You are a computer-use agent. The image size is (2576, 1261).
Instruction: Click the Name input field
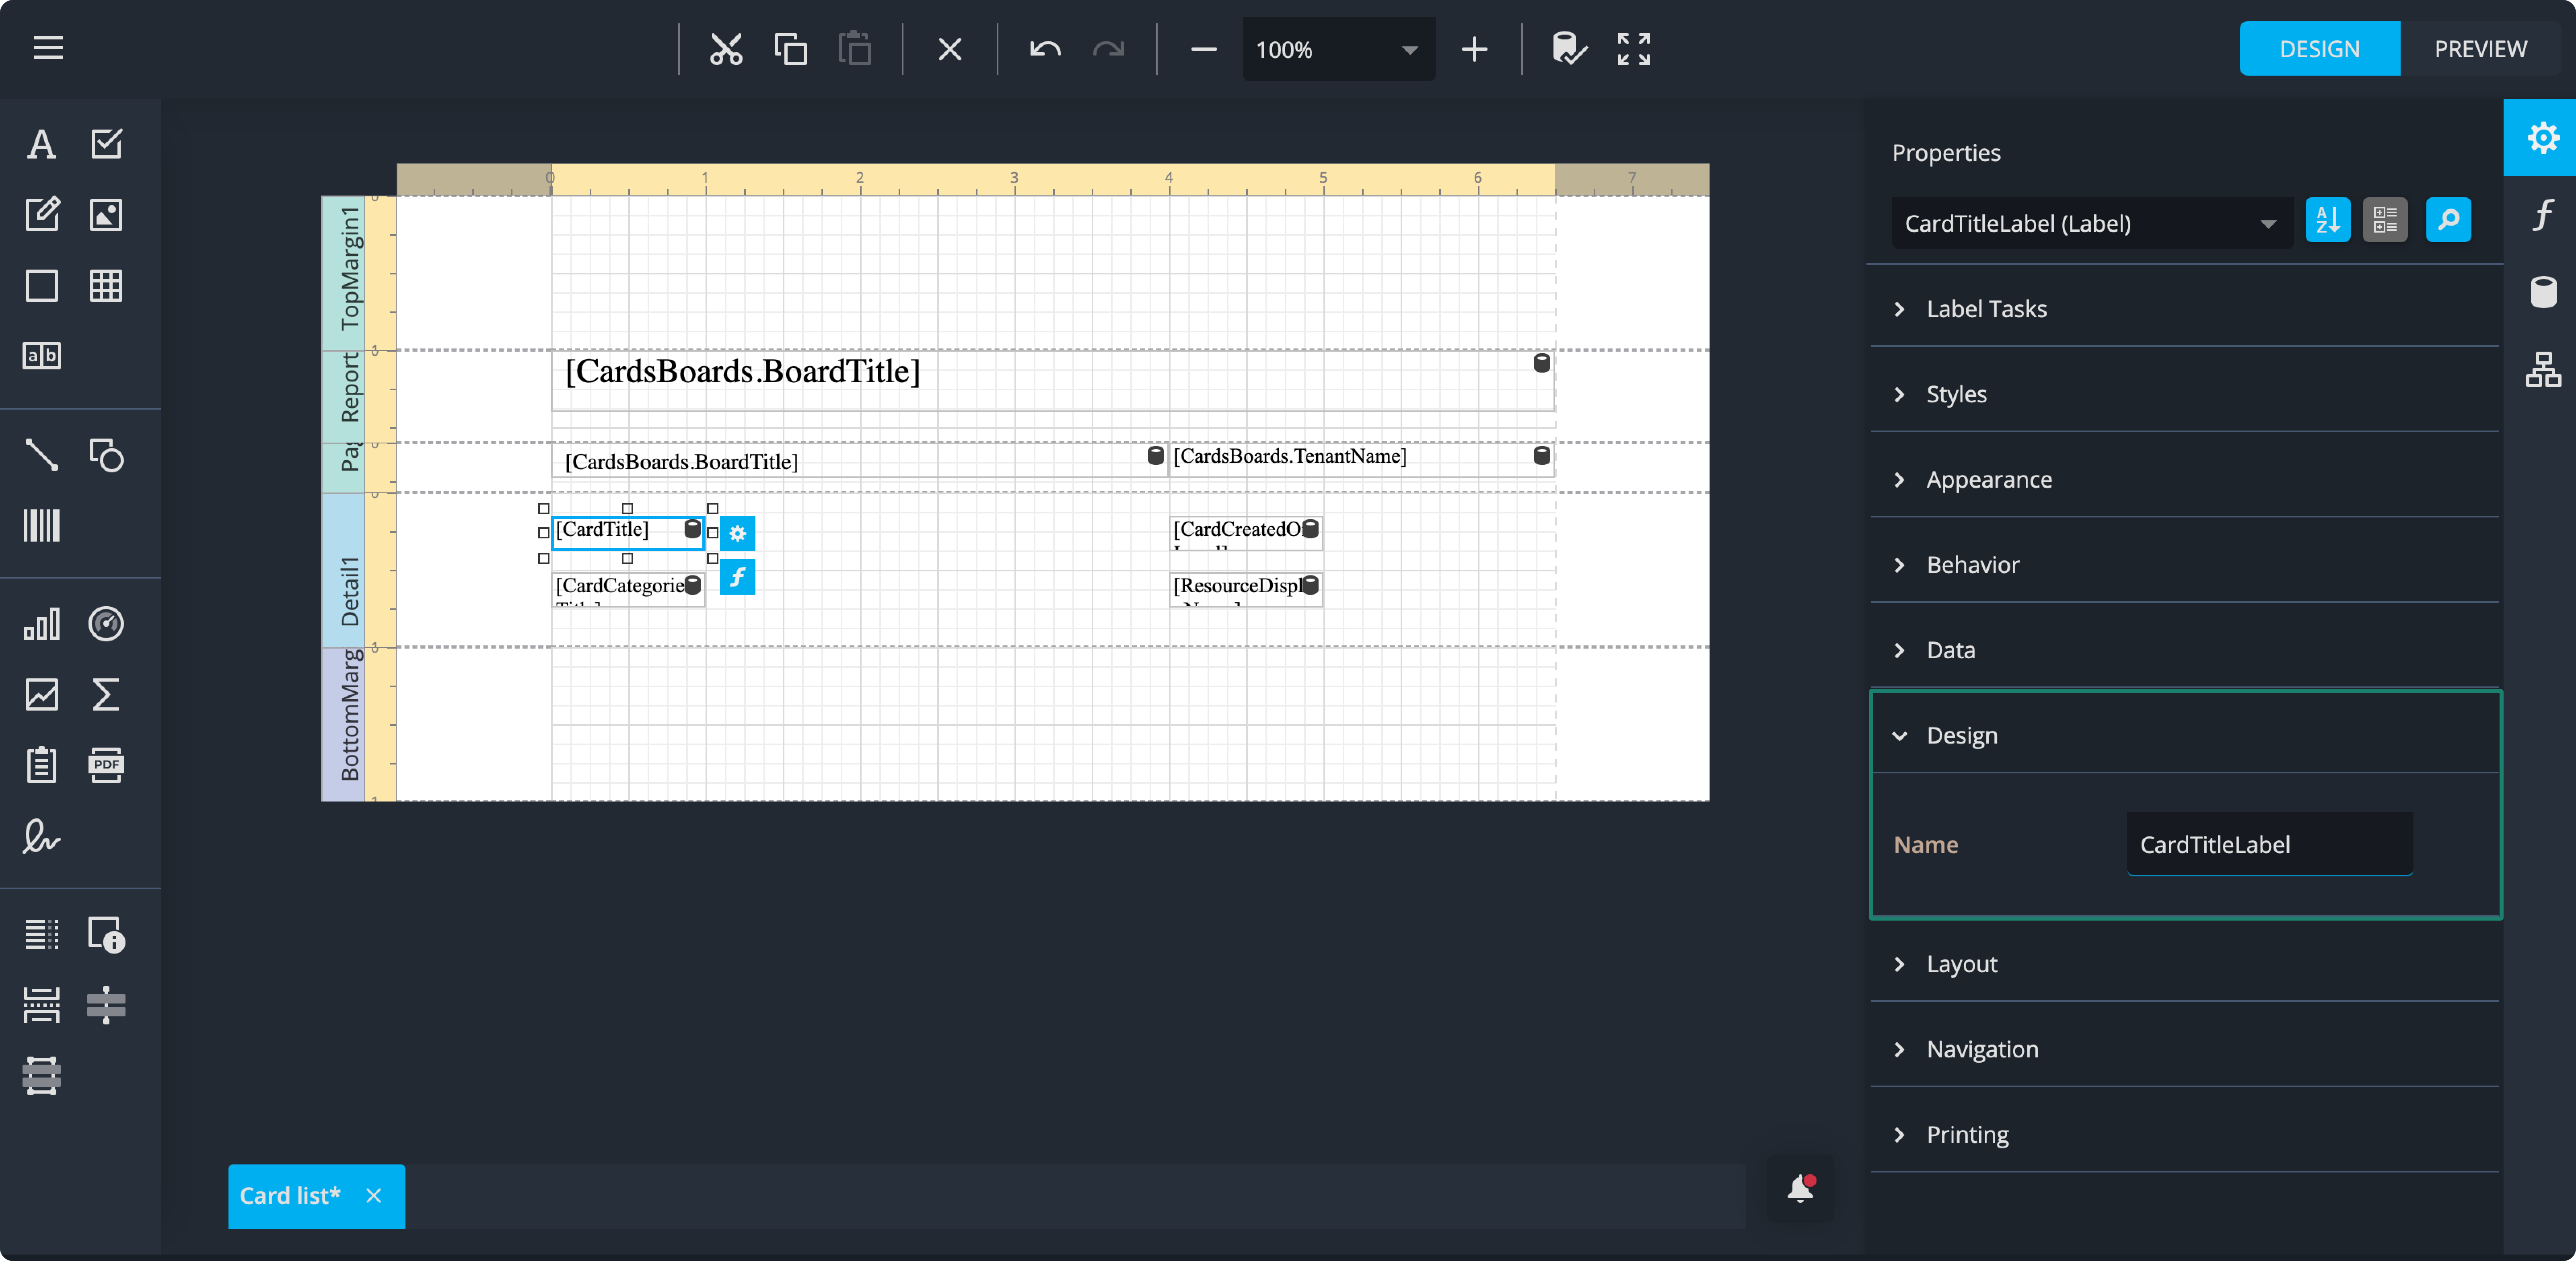pyautogui.click(x=2269, y=844)
